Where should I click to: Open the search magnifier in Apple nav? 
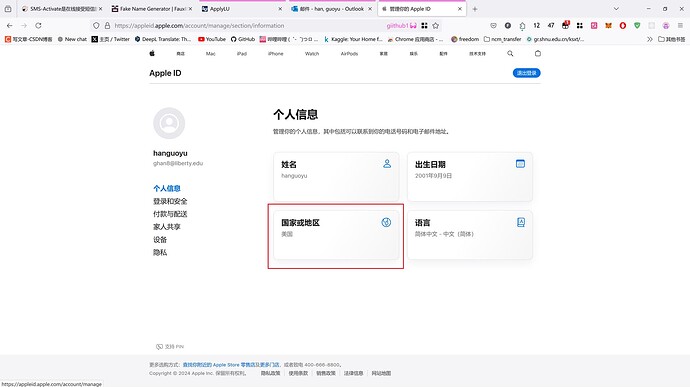click(x=510, y=53)
